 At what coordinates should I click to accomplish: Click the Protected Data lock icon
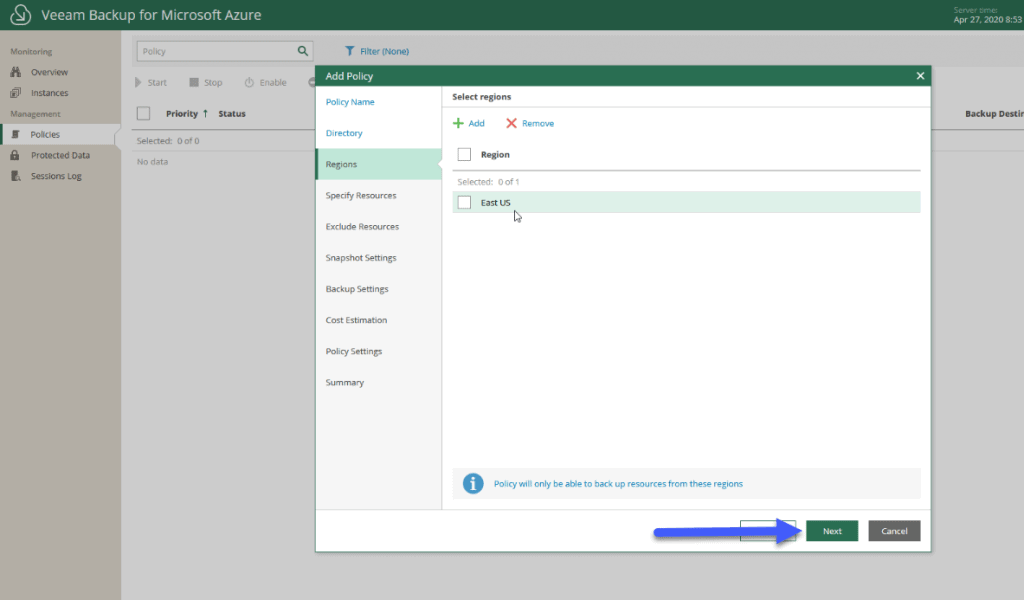(15, 155)
